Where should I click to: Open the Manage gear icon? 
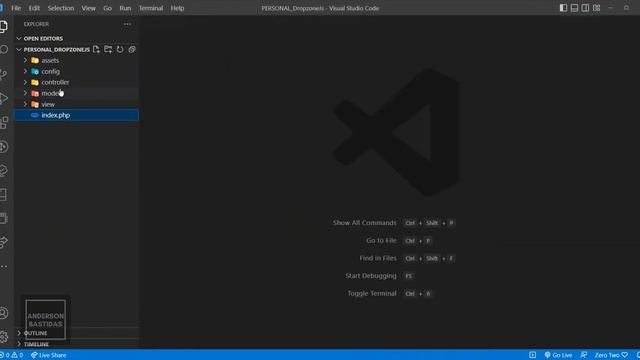(4, 337)
